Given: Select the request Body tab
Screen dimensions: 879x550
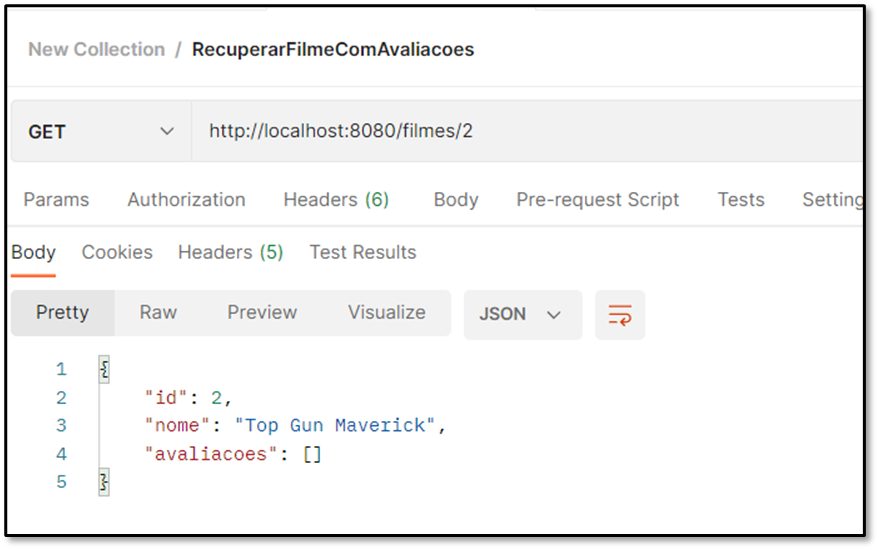Looking at the screenshot, I should click(x=456, y=200).
